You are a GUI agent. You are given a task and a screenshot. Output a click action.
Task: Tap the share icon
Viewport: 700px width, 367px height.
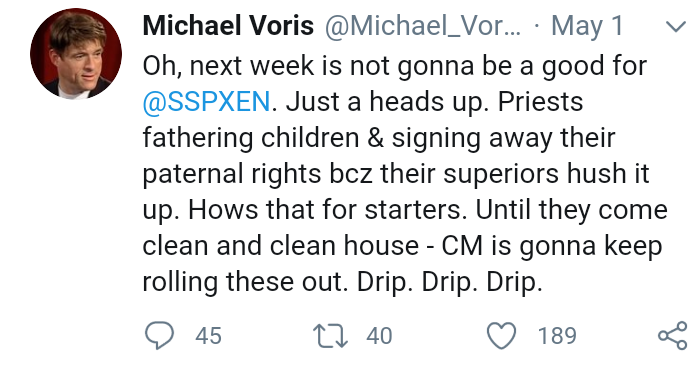pos(672,335)
